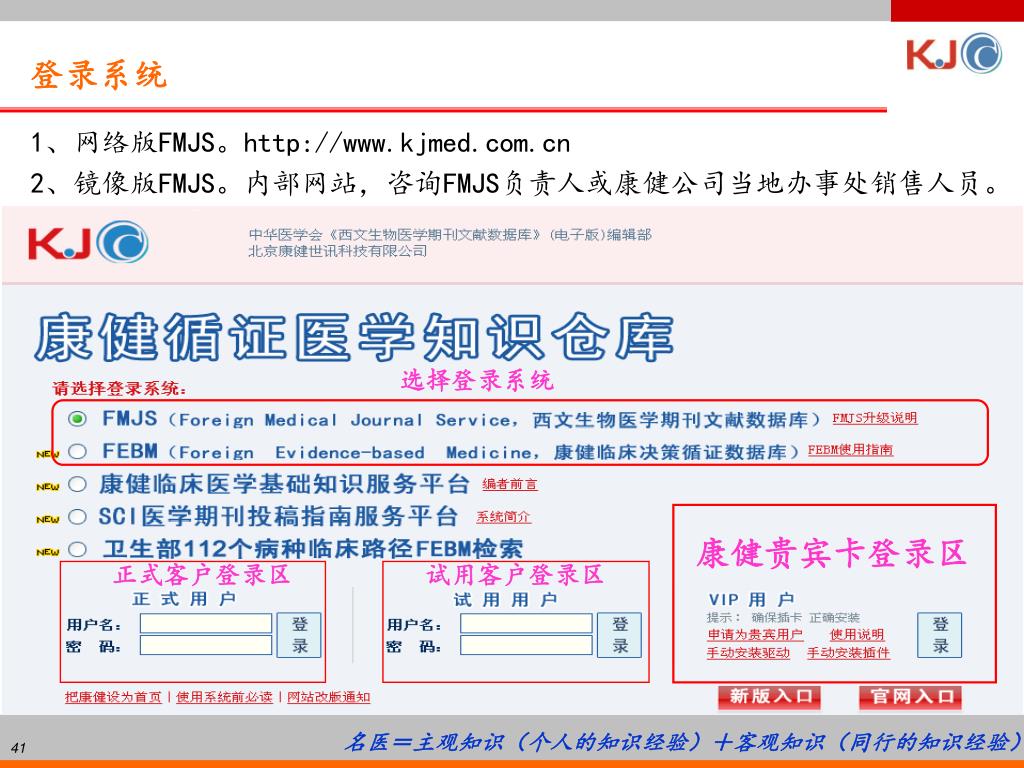Click 正式用户 password input field
Image resolution: width=1024 pixels, height=768 pixels.
pos(206,645)
